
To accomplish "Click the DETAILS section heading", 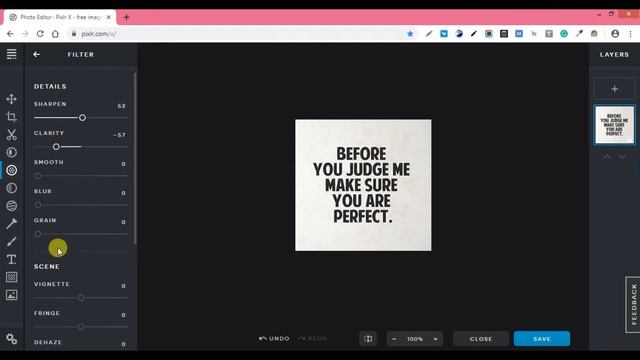I will (x=50, y=87).
